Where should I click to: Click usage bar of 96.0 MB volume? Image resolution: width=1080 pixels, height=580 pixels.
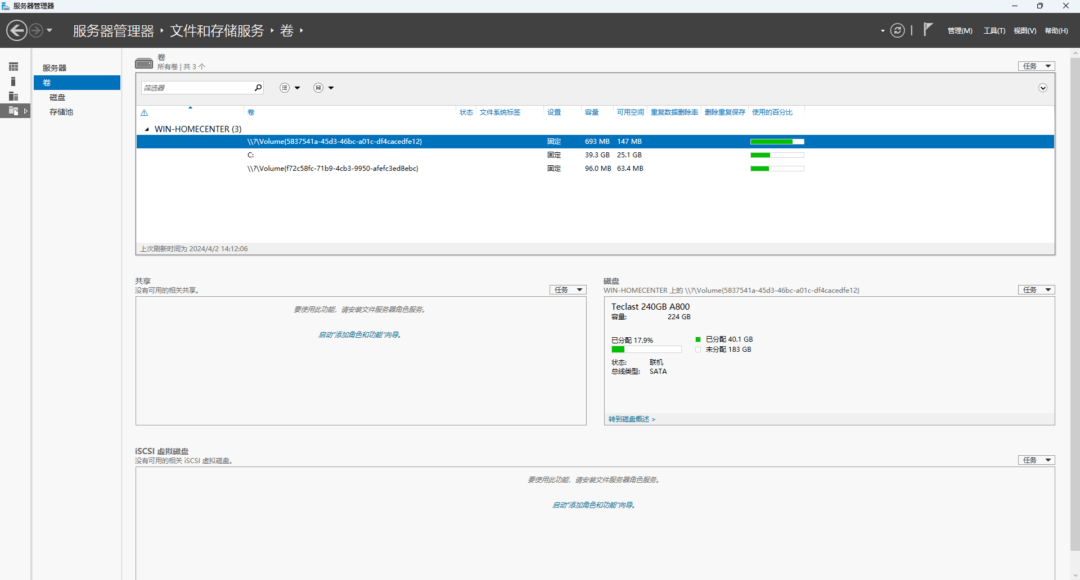[x=777, y=168]
